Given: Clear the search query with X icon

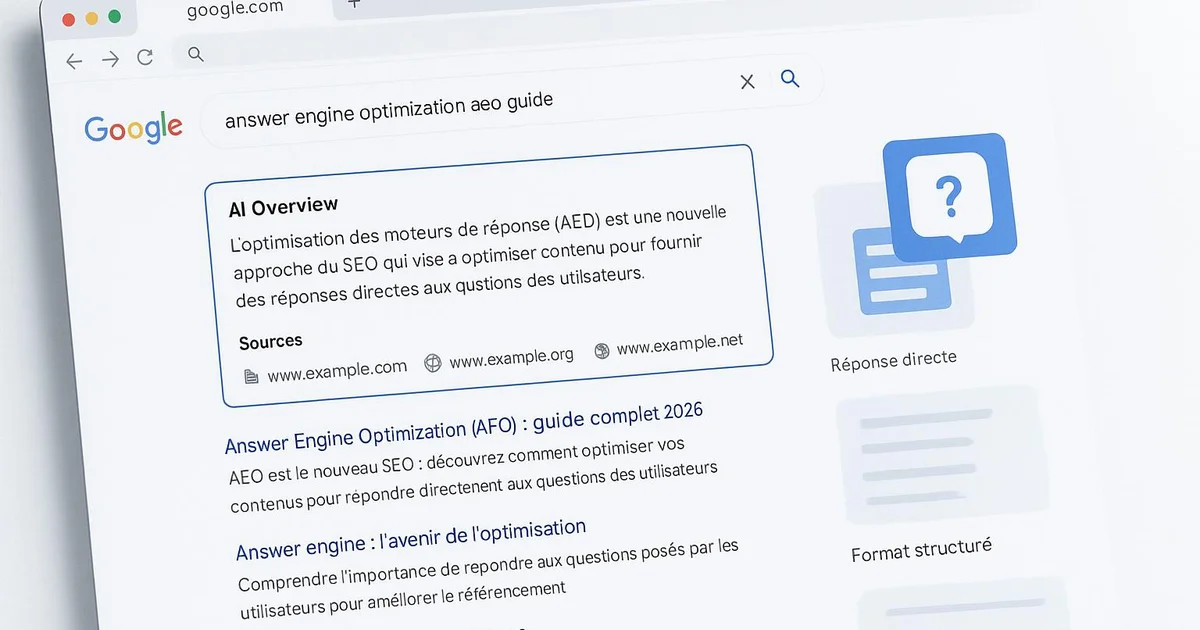Looking at the screenshot, I should click(747, 82).
